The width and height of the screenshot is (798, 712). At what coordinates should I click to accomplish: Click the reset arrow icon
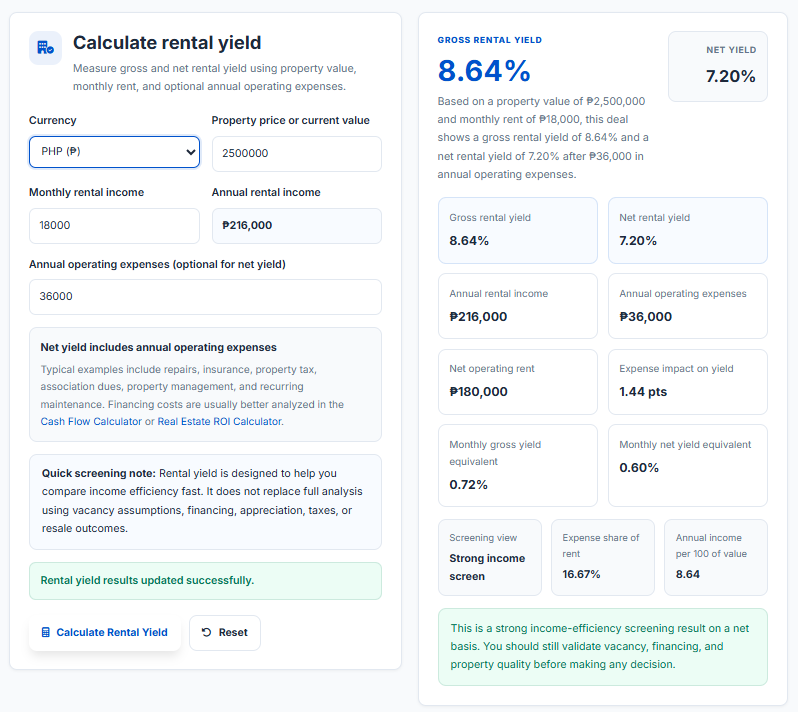click(206, 632)
